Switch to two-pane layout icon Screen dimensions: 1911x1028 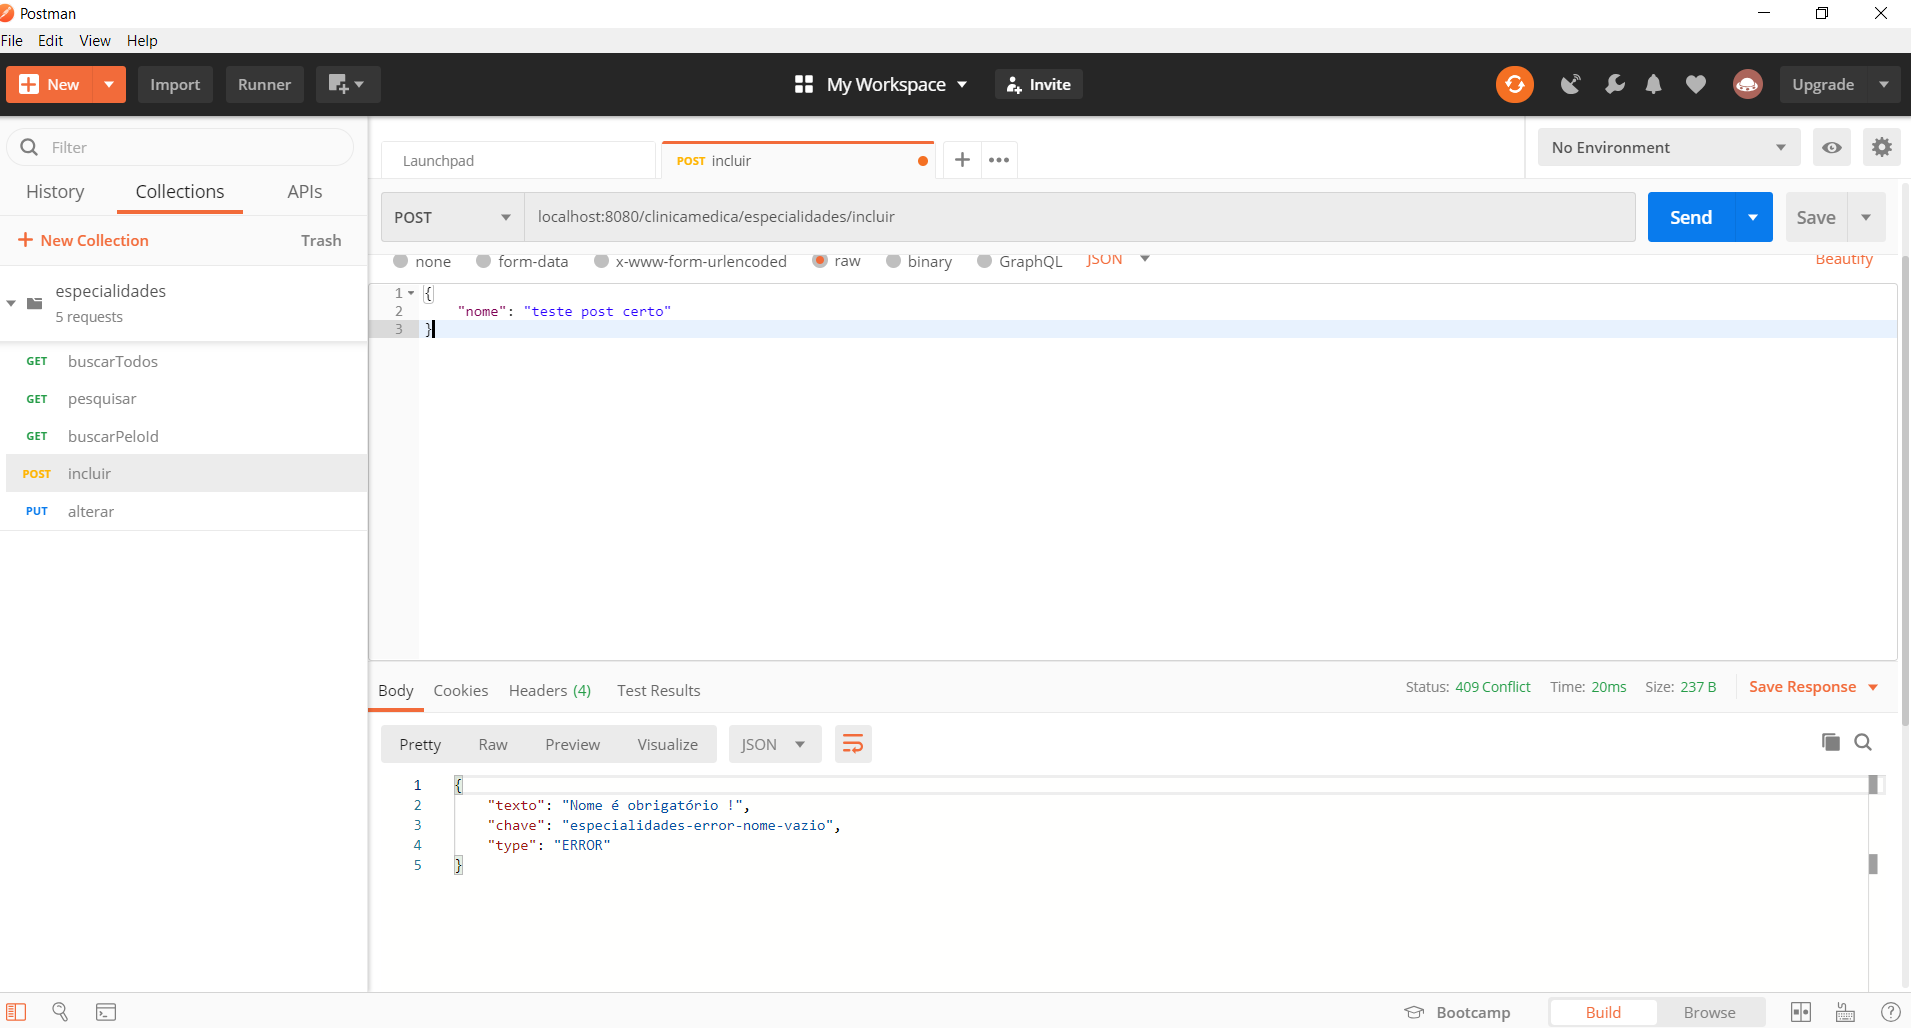coord(1800,1012)
